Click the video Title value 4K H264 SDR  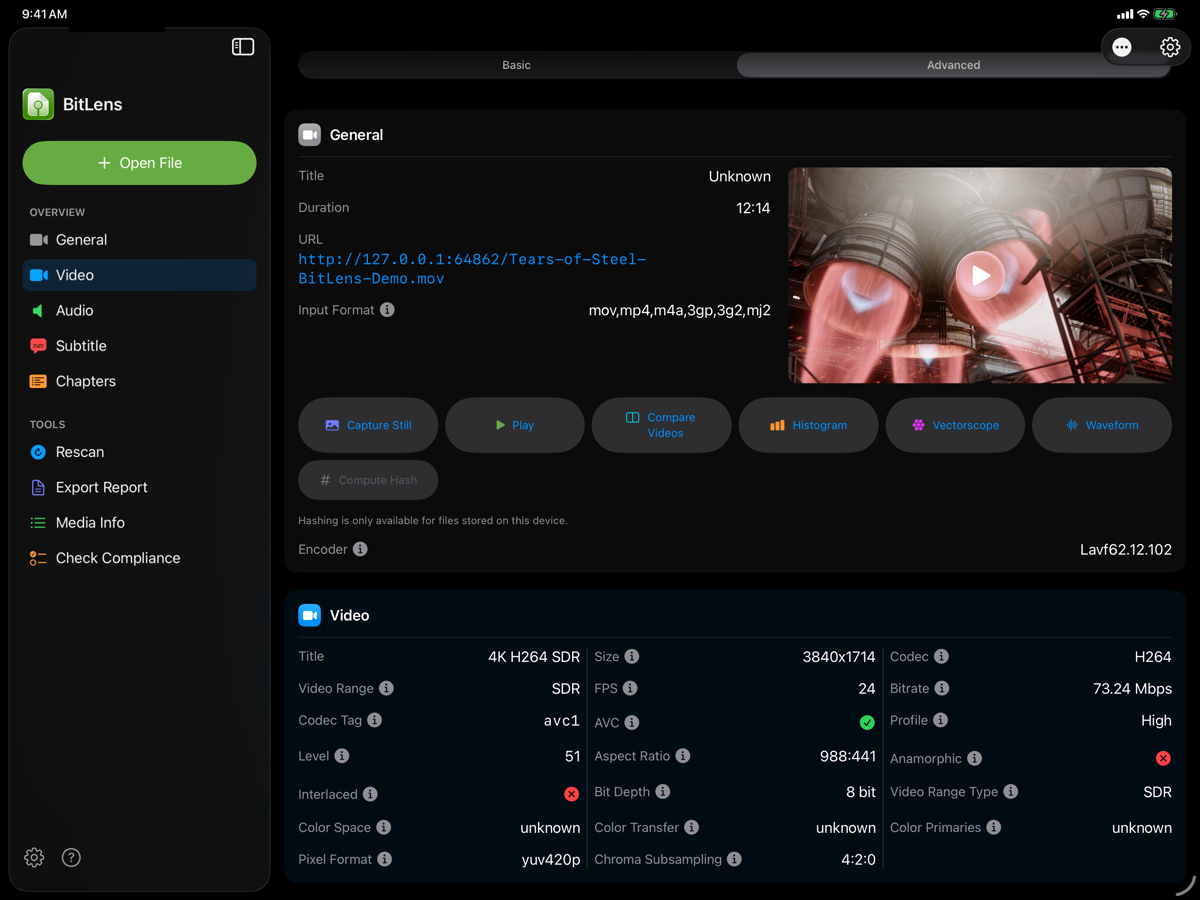pos(534,657)
